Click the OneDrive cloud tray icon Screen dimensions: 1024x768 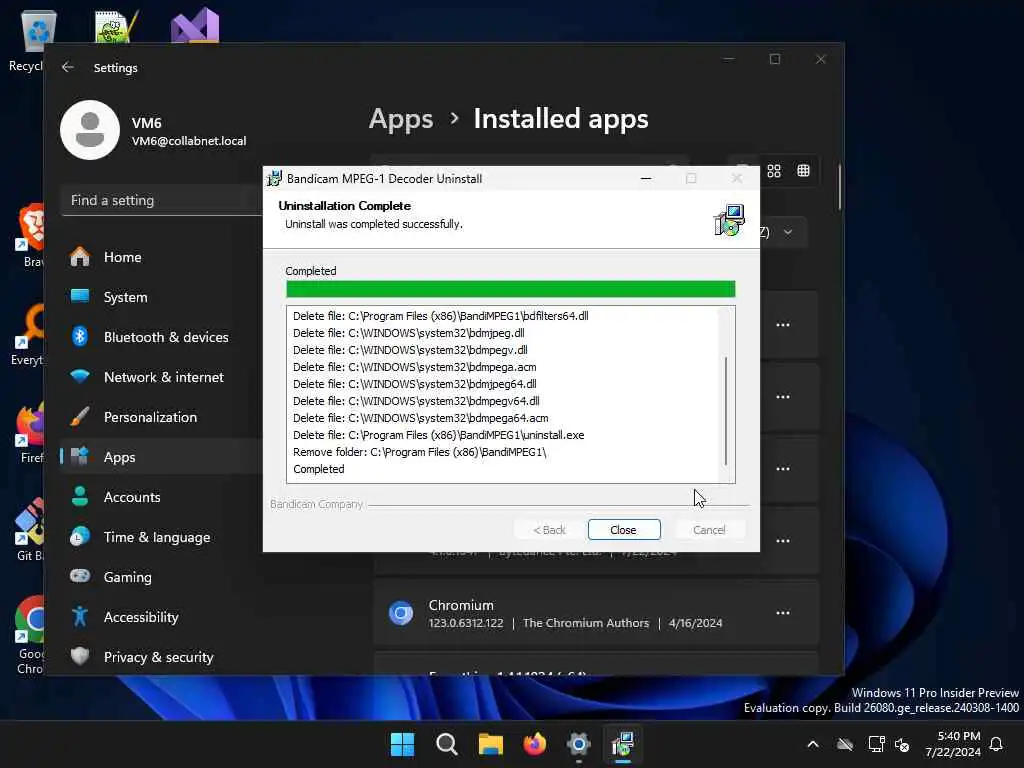coord(845,744)
